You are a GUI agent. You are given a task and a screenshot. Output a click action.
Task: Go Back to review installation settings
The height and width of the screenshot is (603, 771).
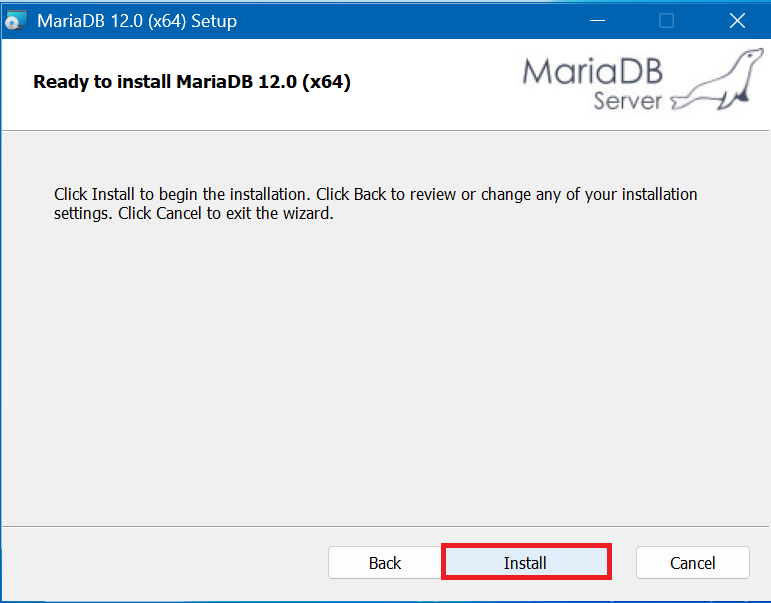click(x=385, y=563)
